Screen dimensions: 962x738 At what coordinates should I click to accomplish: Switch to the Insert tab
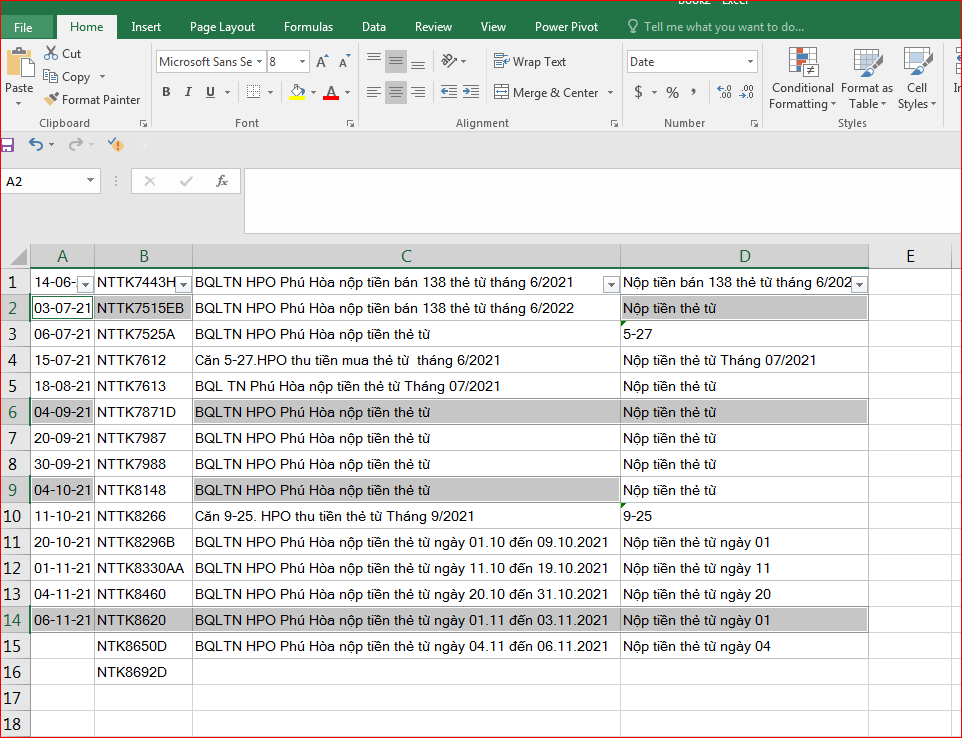click(146, 27)
